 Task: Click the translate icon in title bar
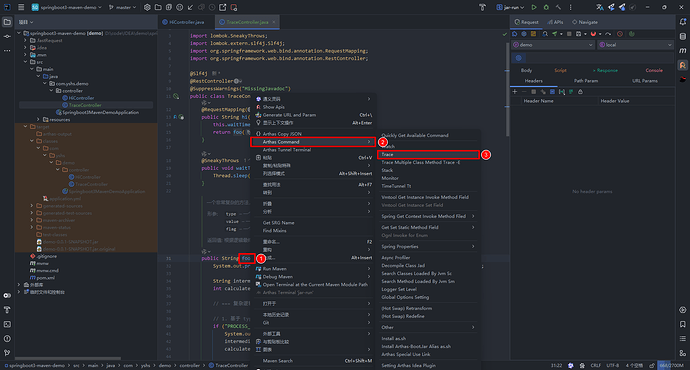(599, 7)
